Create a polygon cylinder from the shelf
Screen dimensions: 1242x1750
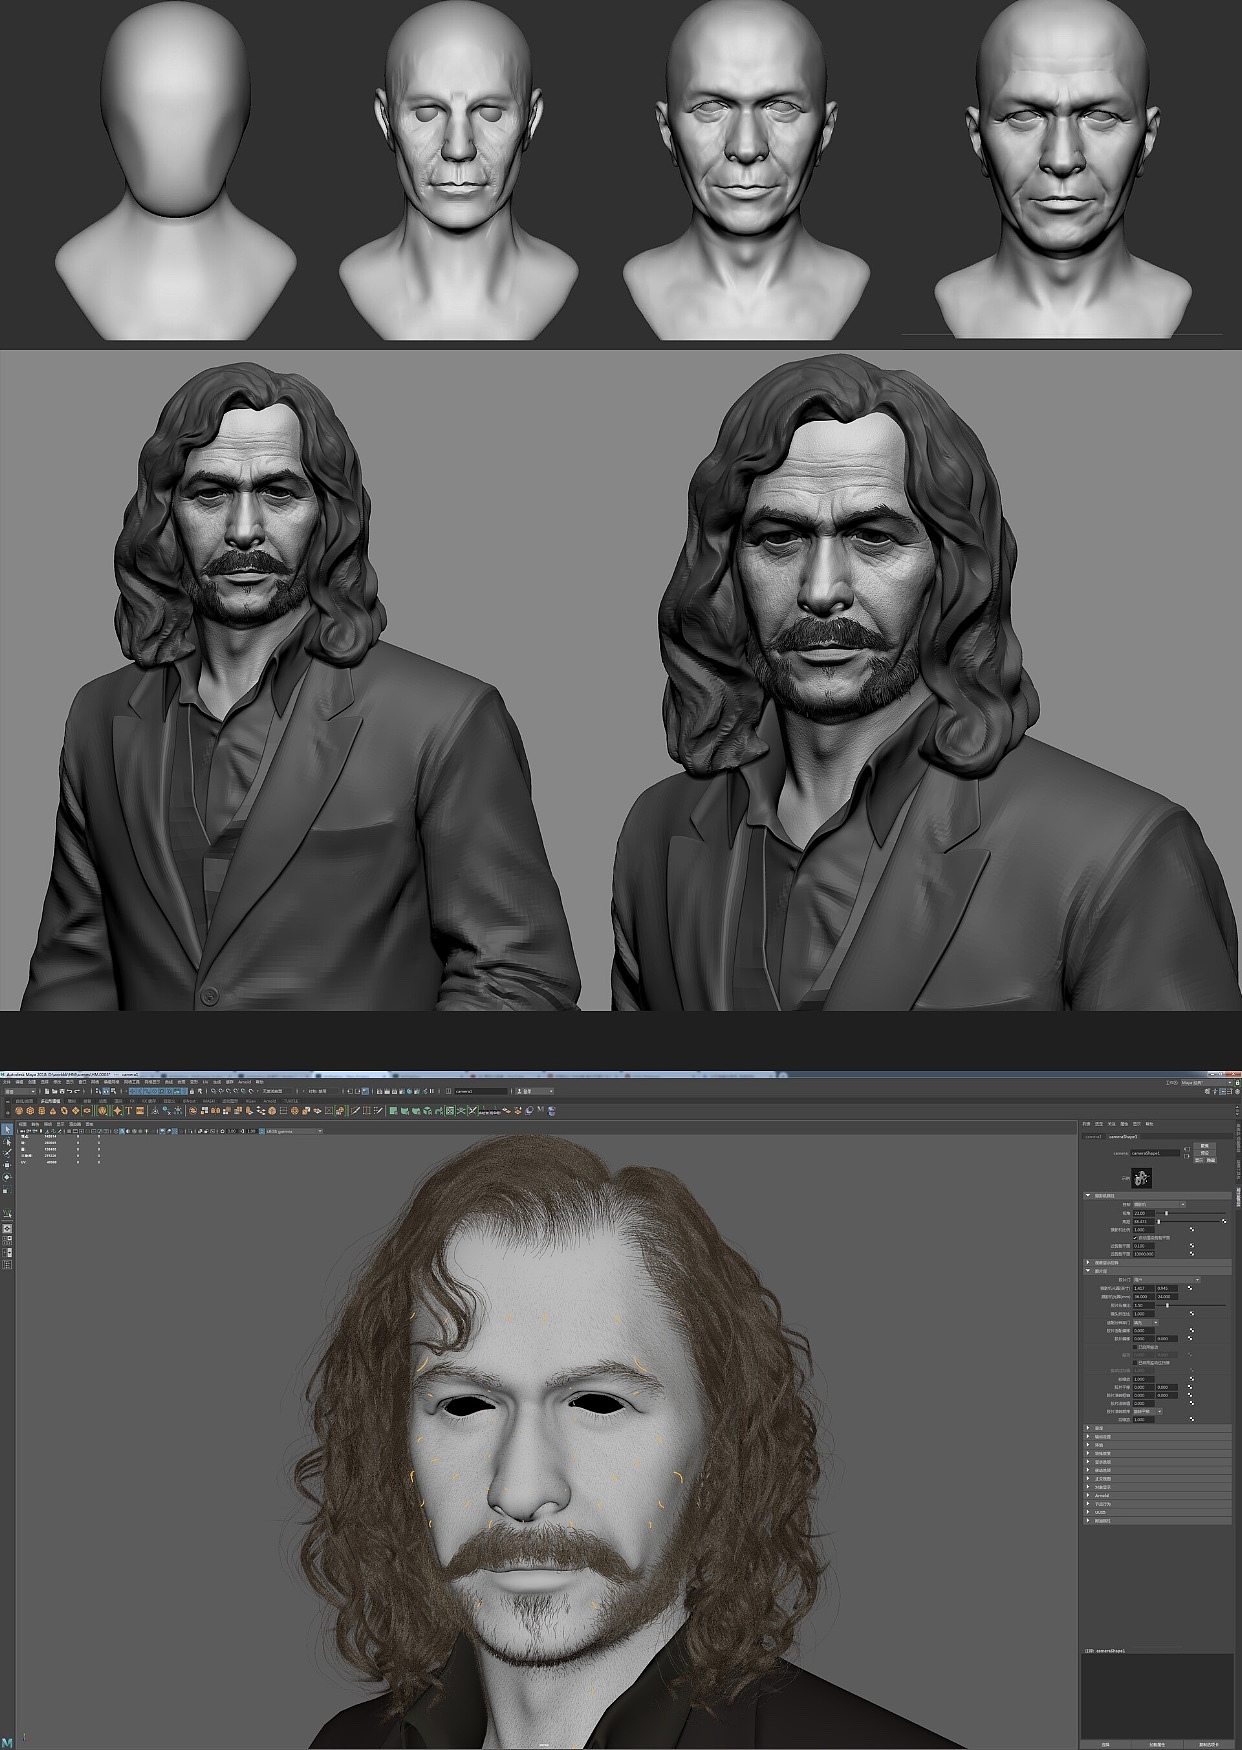(42, 1111)
